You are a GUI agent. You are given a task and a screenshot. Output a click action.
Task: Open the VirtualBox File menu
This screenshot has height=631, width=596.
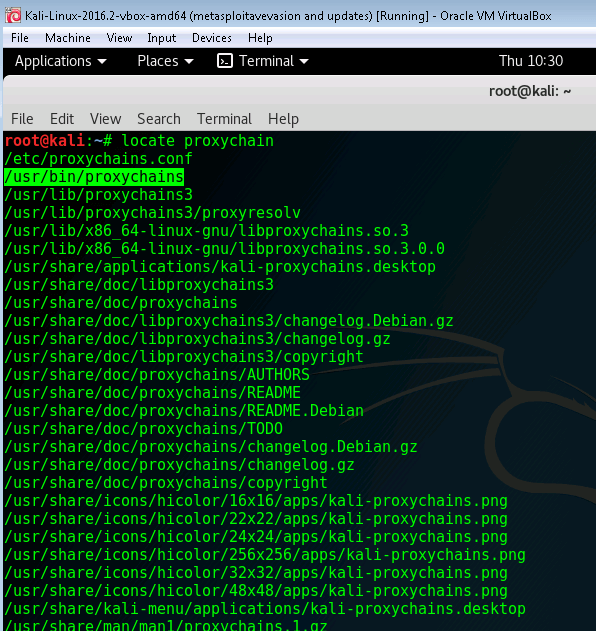coord(20,38)
